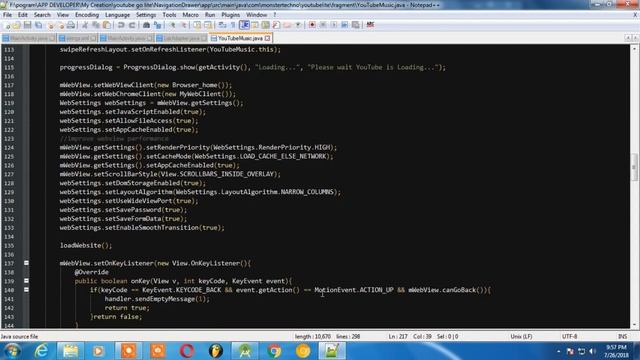This screenshot has height=360, width=640.
Task: Click the Print toolbar icon
Action: tap(71, 25)
